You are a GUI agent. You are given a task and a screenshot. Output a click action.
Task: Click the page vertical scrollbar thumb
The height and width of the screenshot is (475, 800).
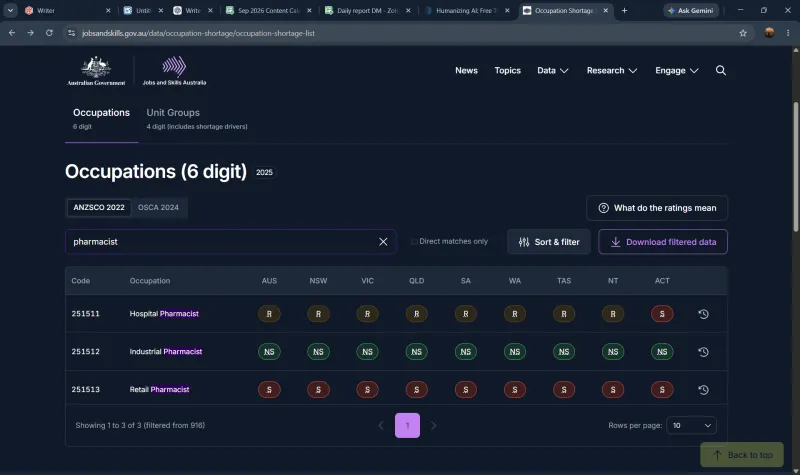[795, 166]
